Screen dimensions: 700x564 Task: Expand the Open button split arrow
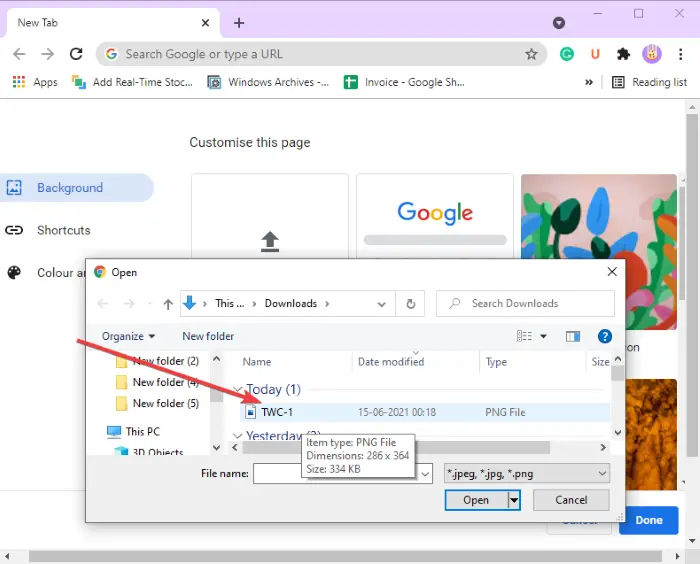514,500
